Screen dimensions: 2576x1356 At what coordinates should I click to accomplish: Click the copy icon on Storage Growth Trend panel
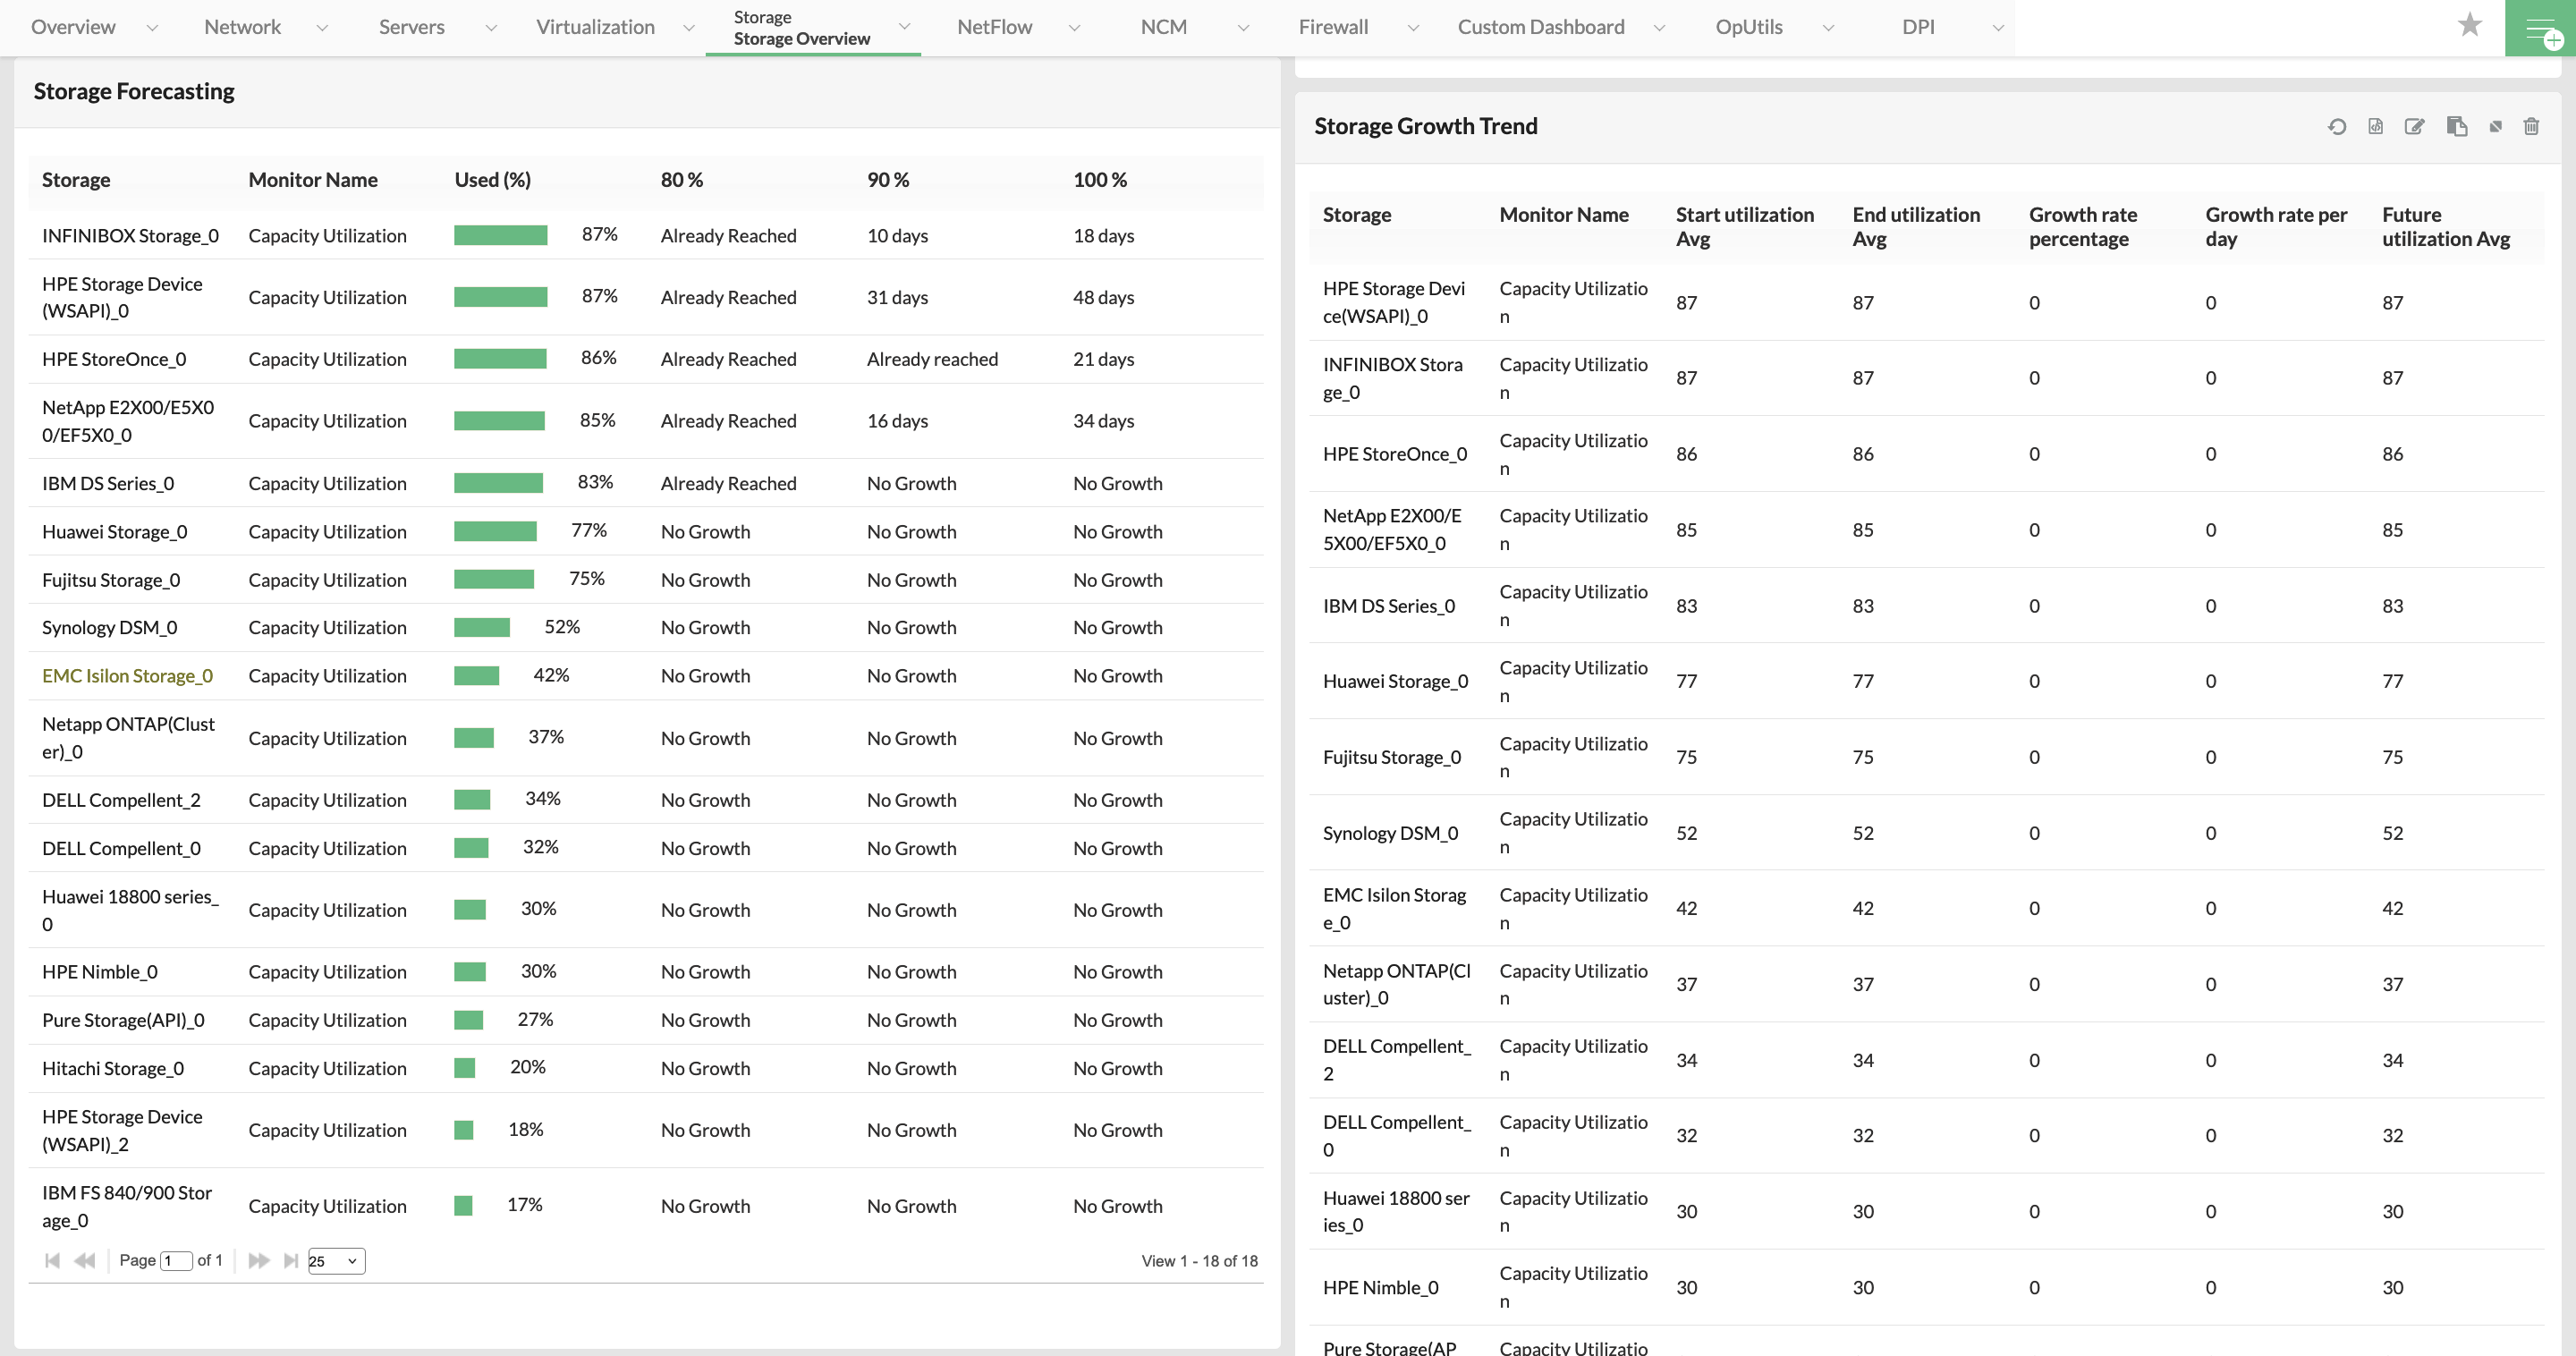click(2457, 126)
